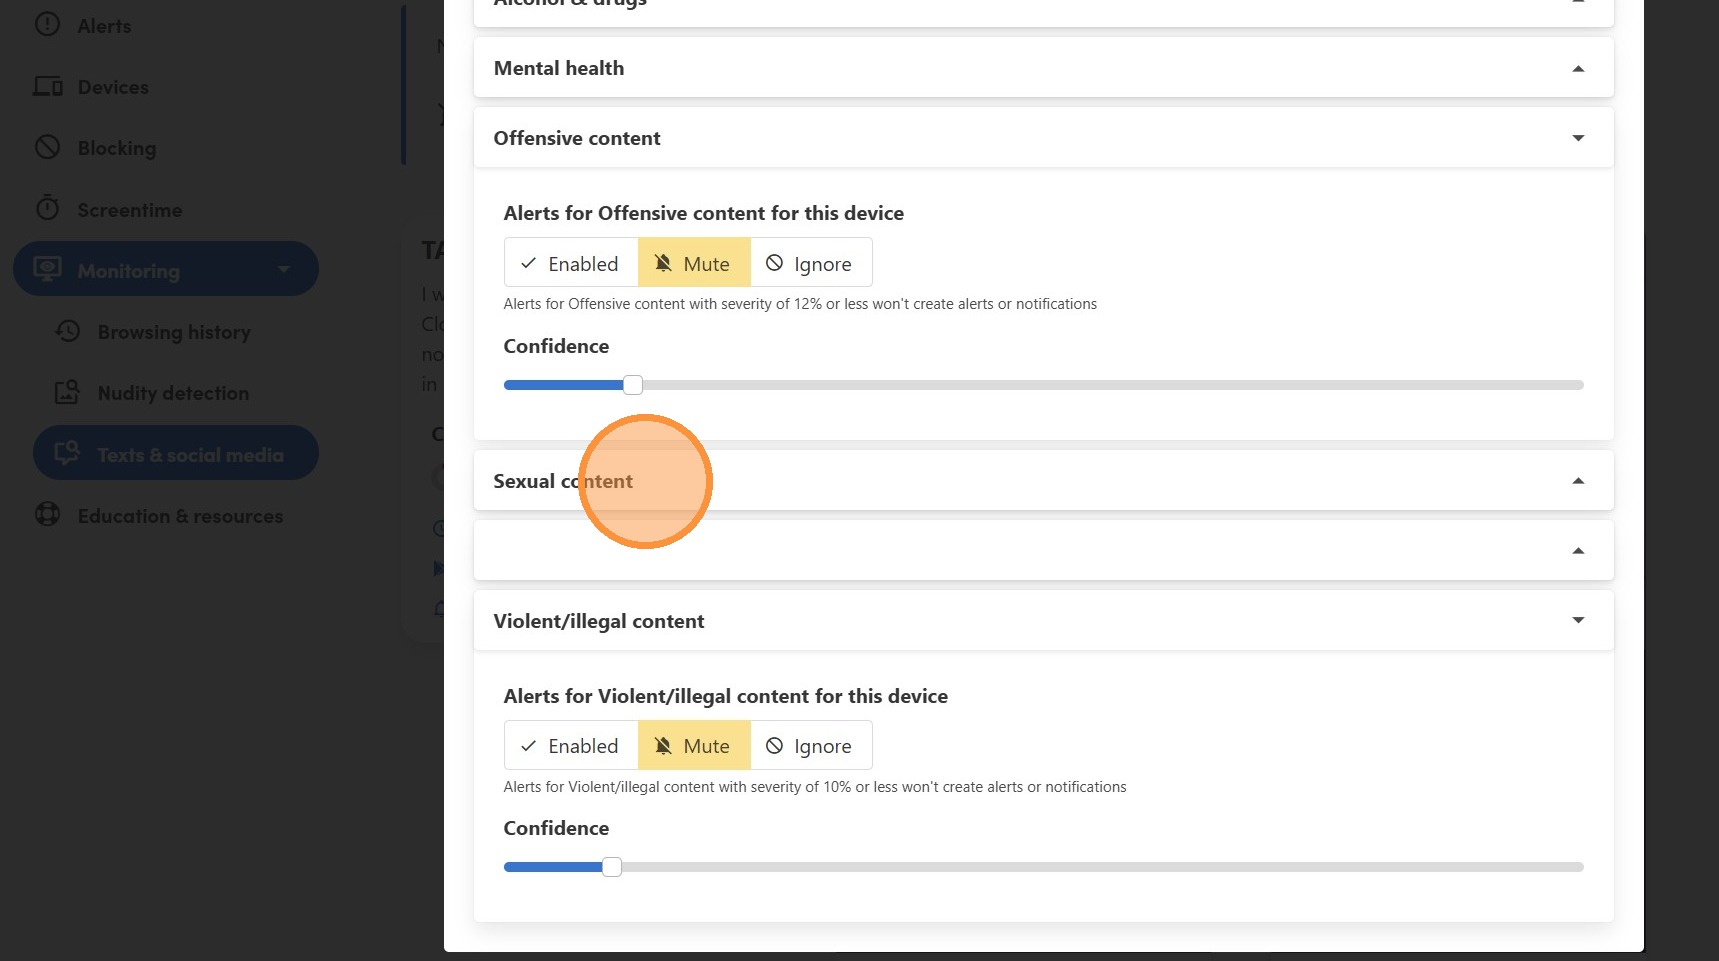Expand the Sexual content section header
Screen dimensions: 1719x961
pyautogui.click(x=1578, y=481)
